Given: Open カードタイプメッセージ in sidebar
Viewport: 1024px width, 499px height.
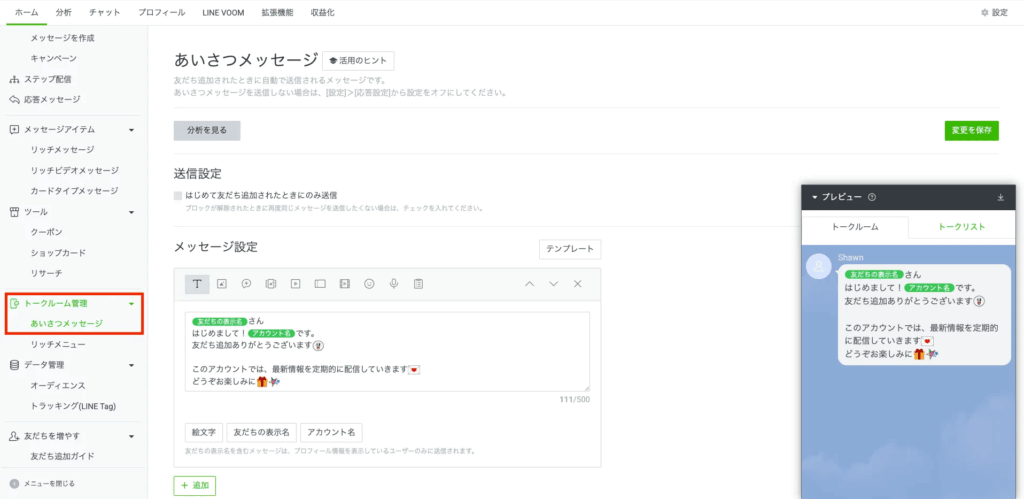Looking at the screenshot, I should [74, 191].
